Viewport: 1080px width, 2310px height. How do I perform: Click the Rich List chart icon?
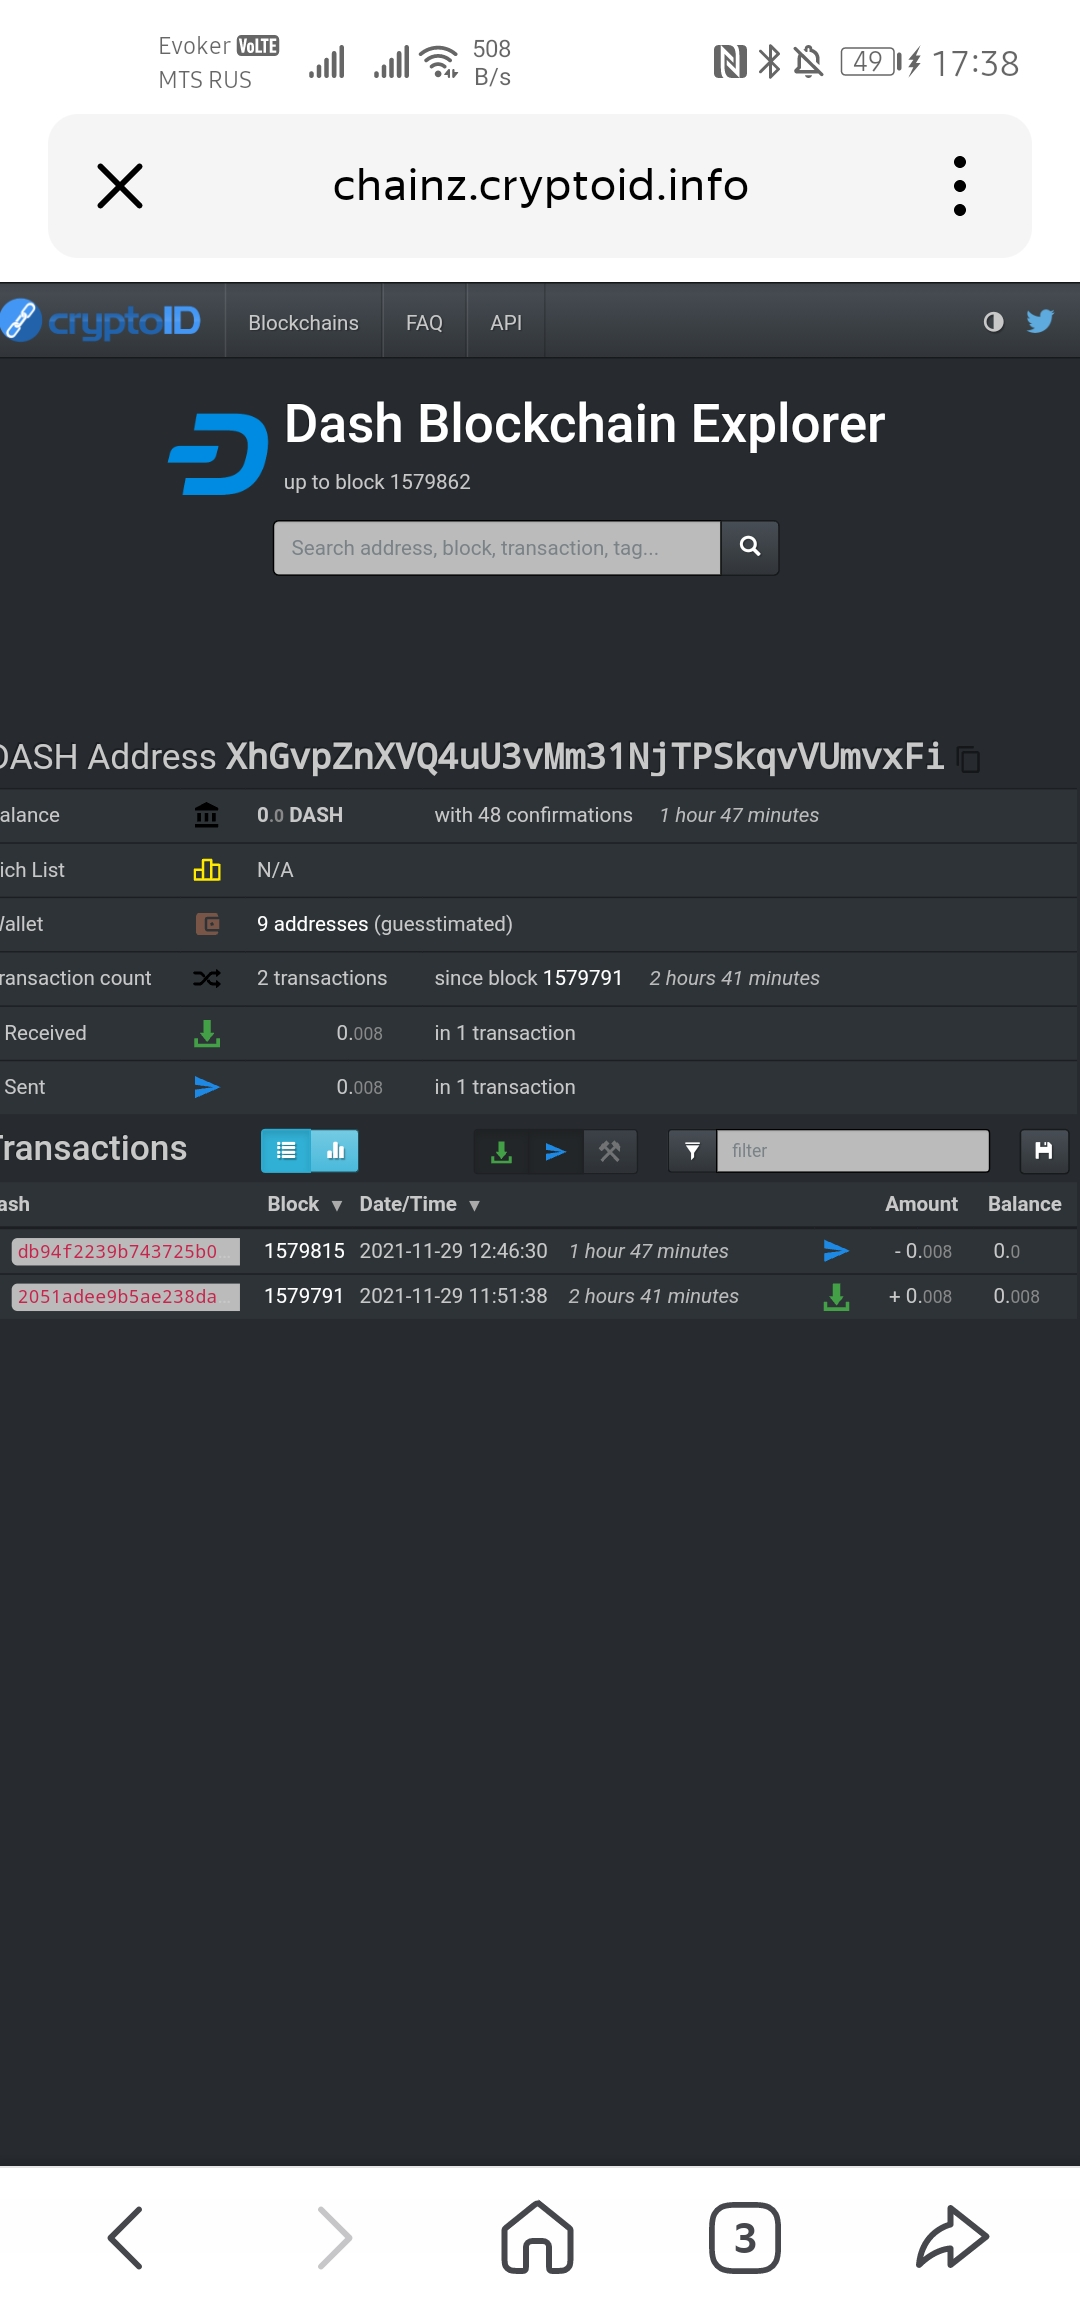click(207, 870)
